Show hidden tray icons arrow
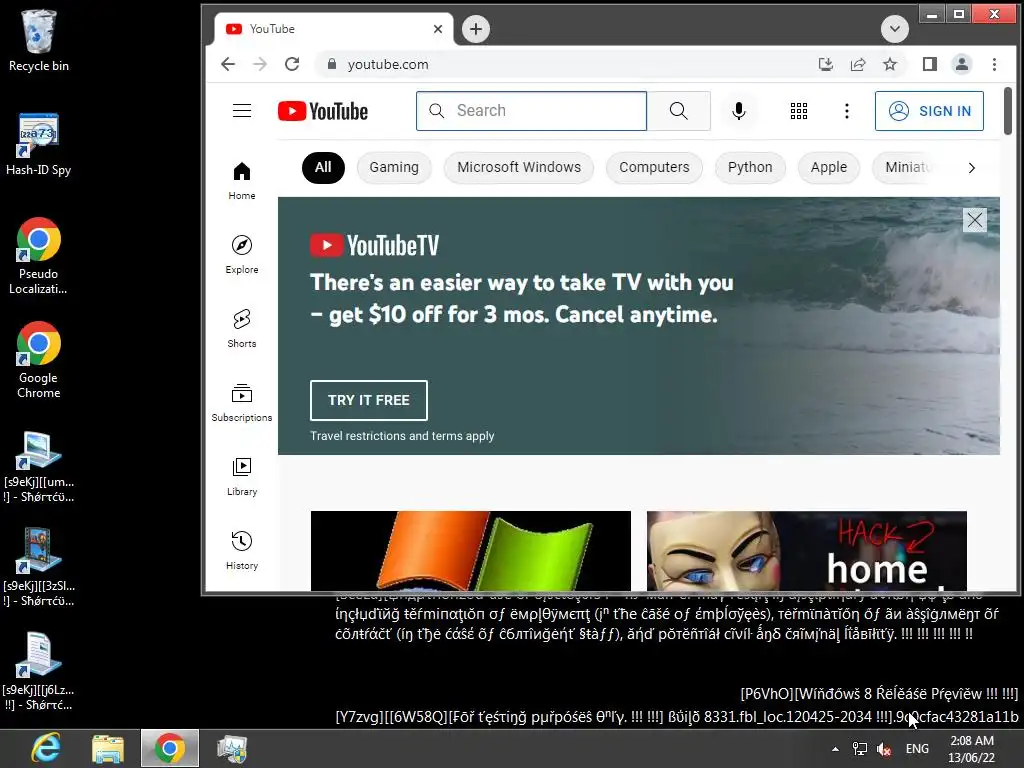Viewport: 1024px width, 768px height. [835, 749]
